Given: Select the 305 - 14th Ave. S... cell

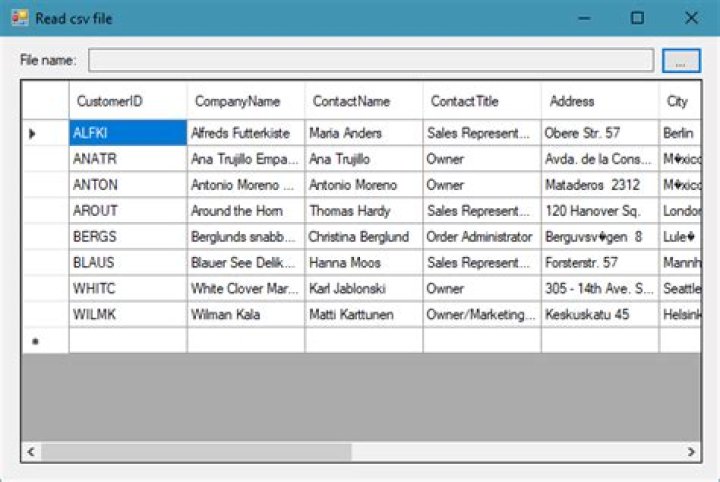Looking at the screenshot, I should pos(600,288).
